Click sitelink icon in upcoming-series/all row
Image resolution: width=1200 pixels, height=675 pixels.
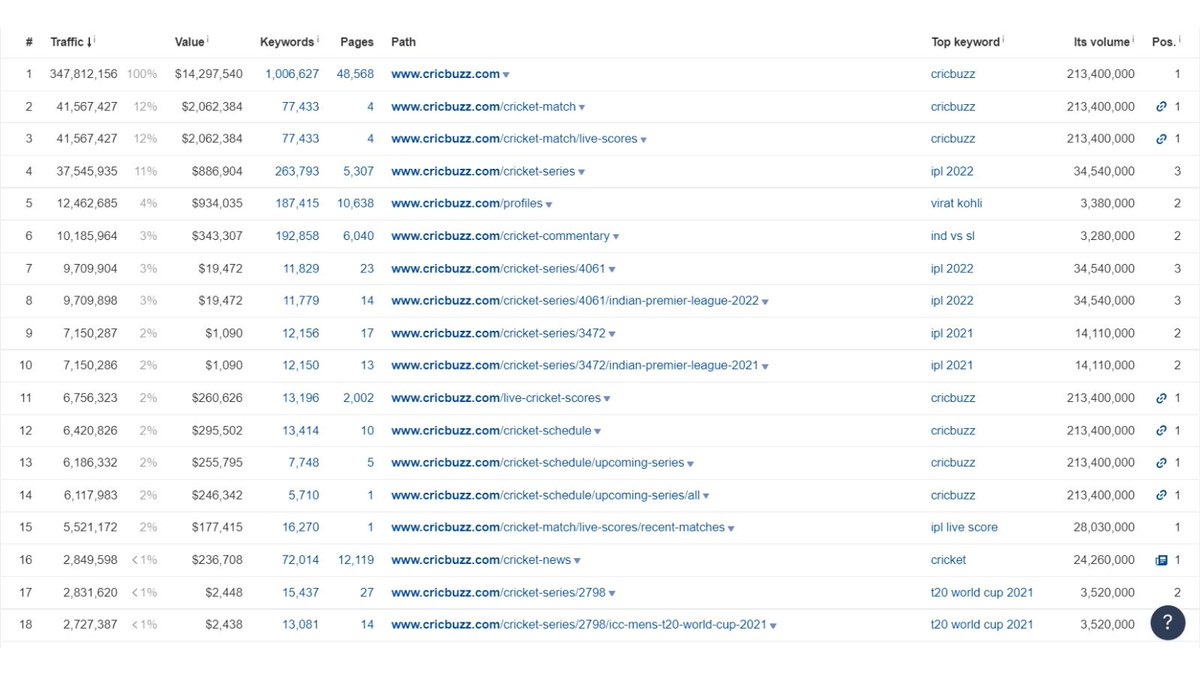coord(1161,495)
